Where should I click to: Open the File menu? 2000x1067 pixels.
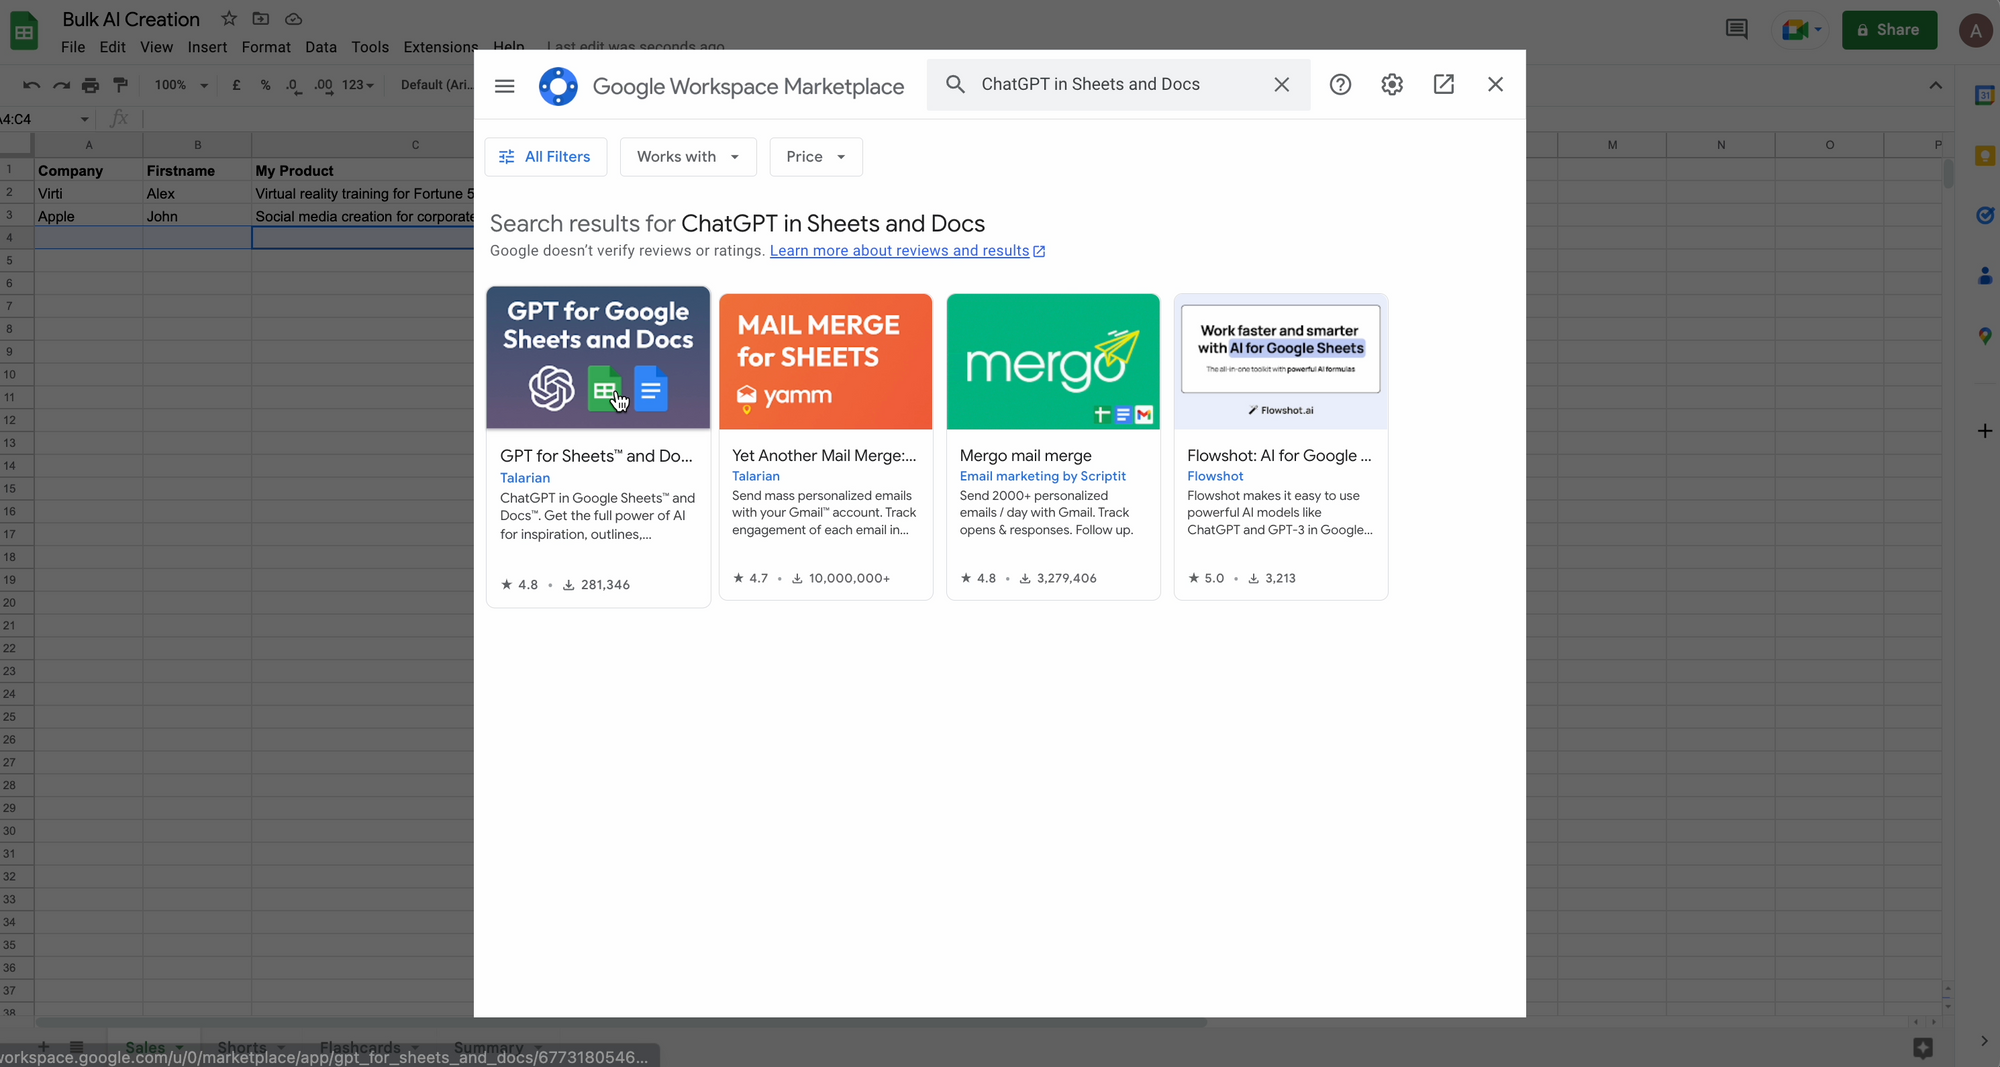73,47
